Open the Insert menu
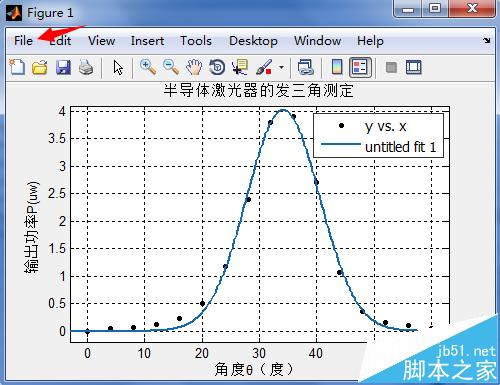 147,41
